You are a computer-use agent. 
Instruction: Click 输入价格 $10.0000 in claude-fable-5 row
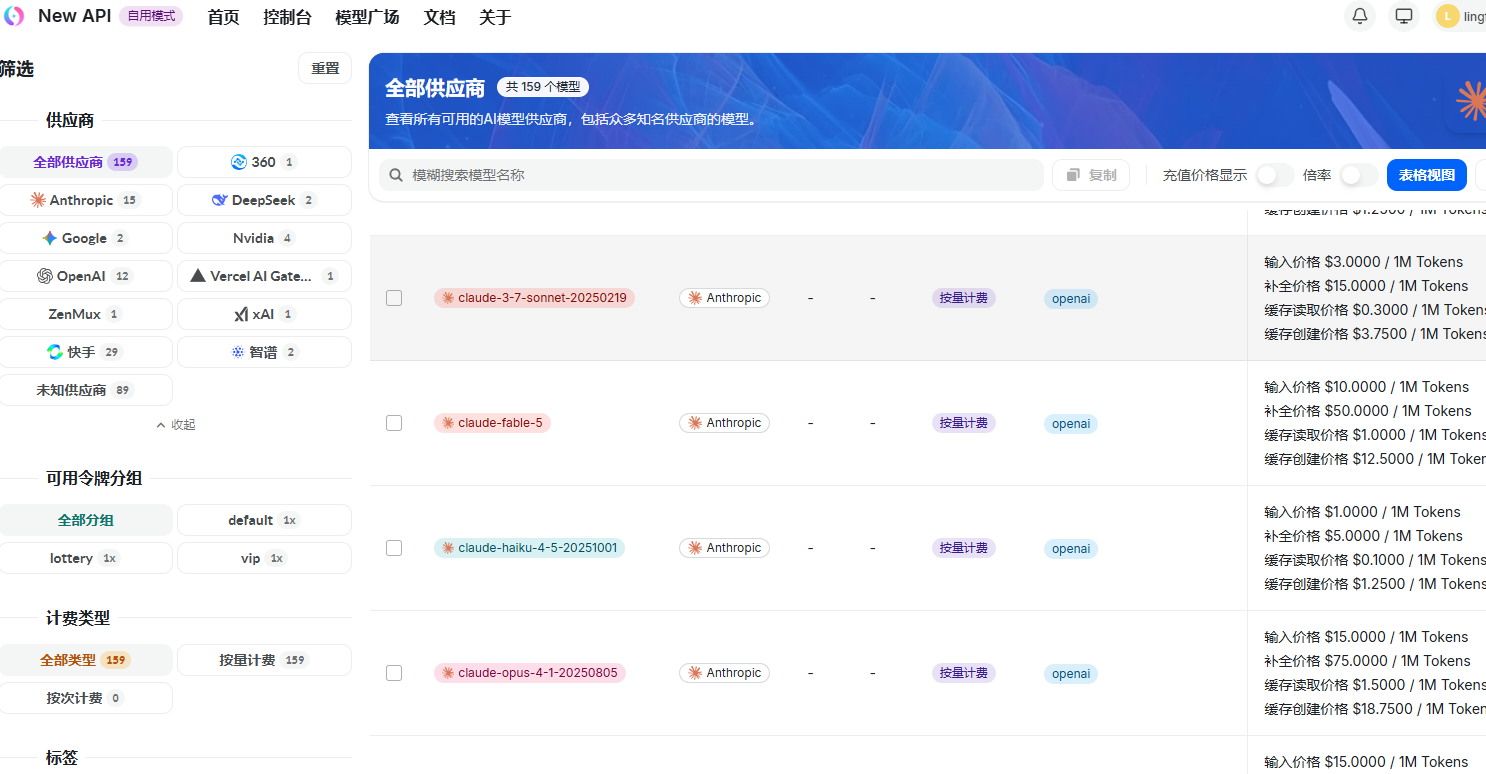pyautogui.click(x=1366, y=387)
